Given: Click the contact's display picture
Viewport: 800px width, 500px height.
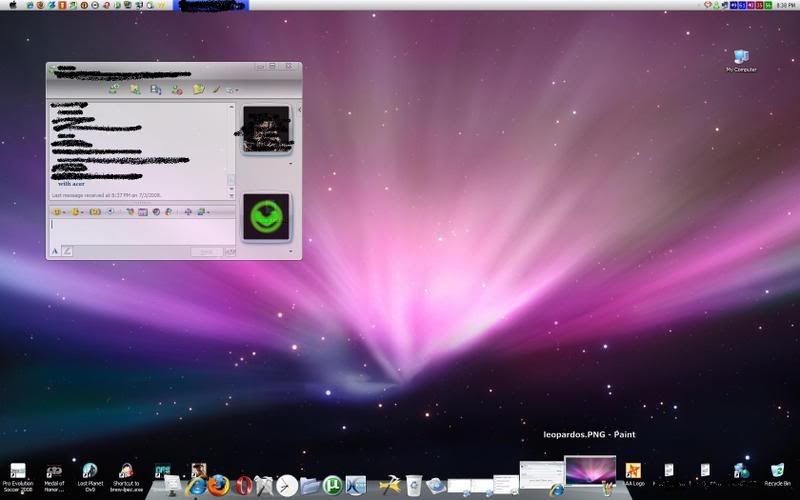Looking at the screenshot, I should click(x=266, y=129).
